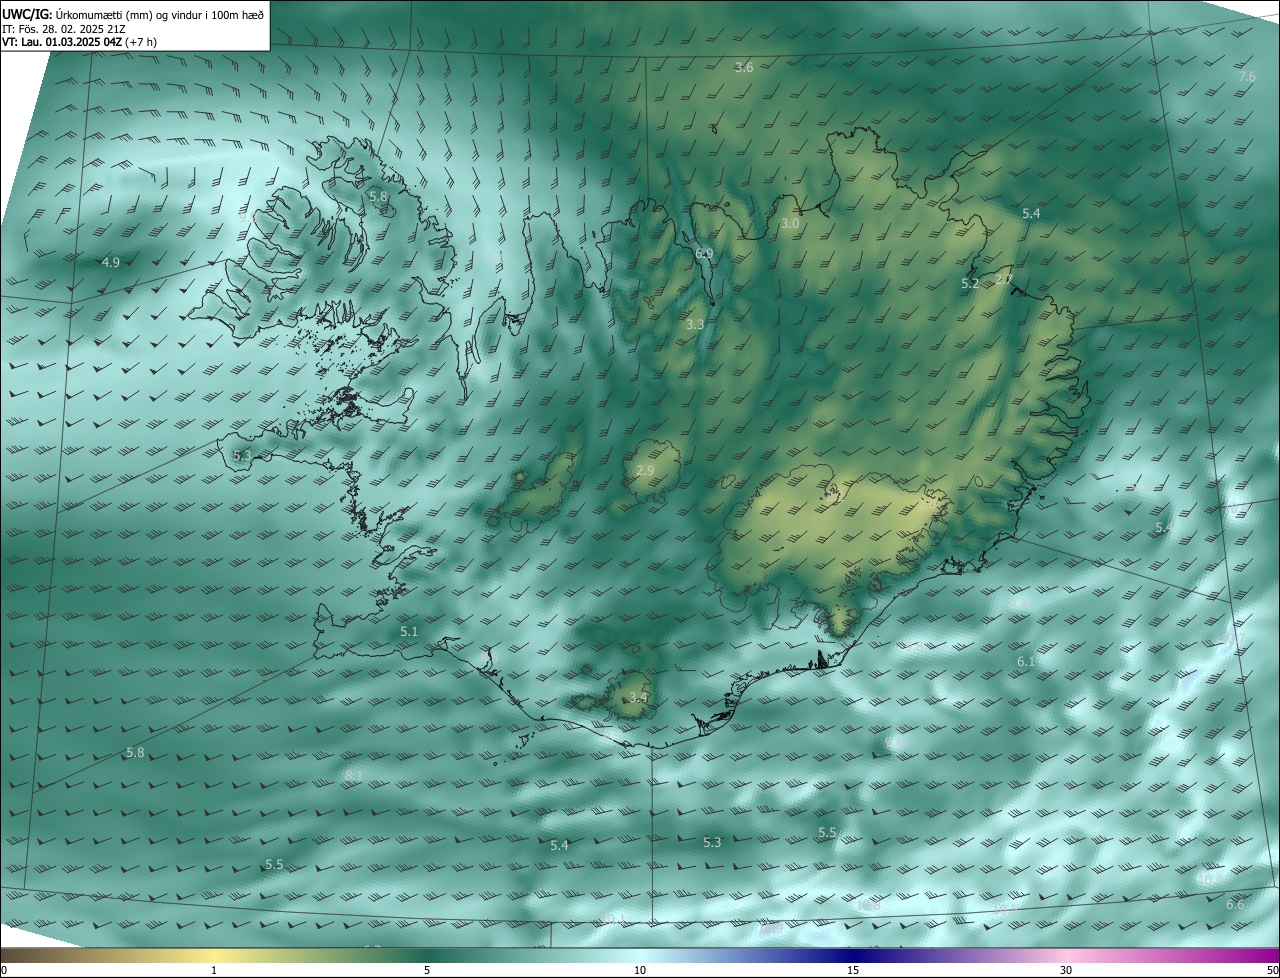Click the 7.6 value on the map
Screen dimensions: 1280x978
click(x=1247, y=77)
